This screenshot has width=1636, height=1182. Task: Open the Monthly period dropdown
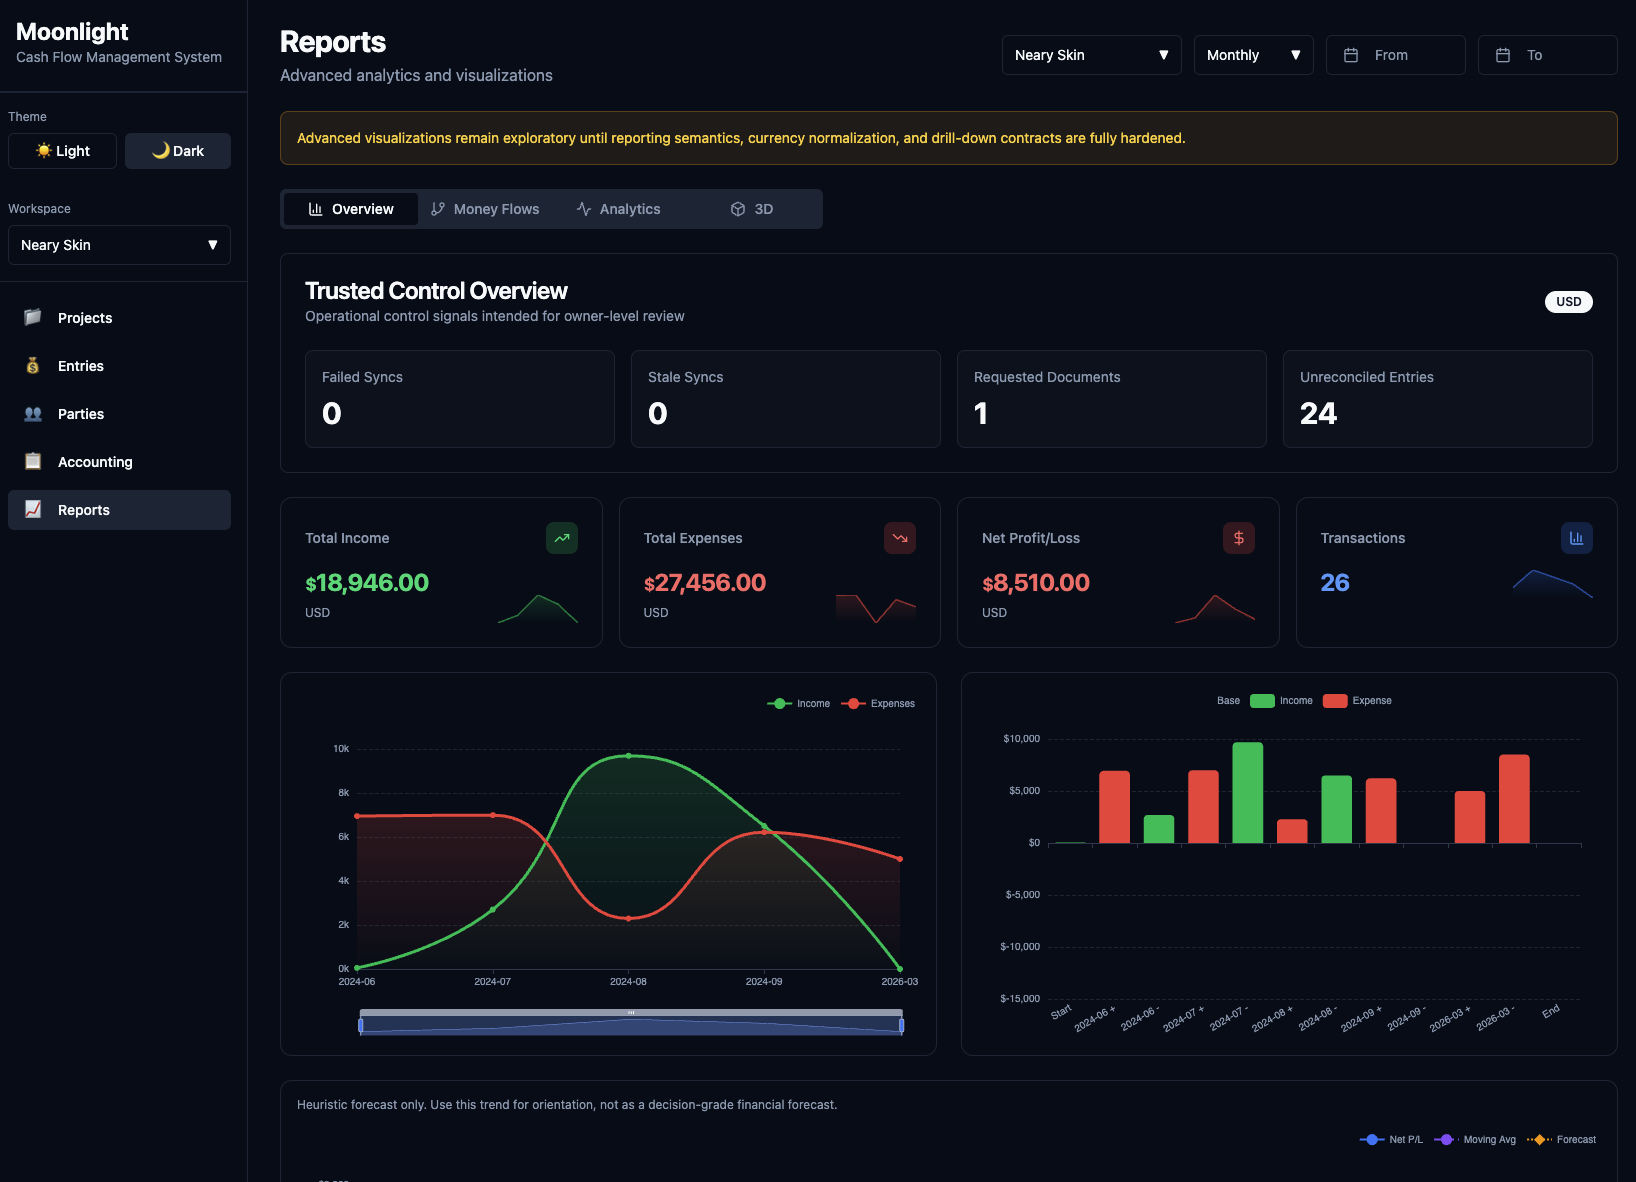(1254, 55)
